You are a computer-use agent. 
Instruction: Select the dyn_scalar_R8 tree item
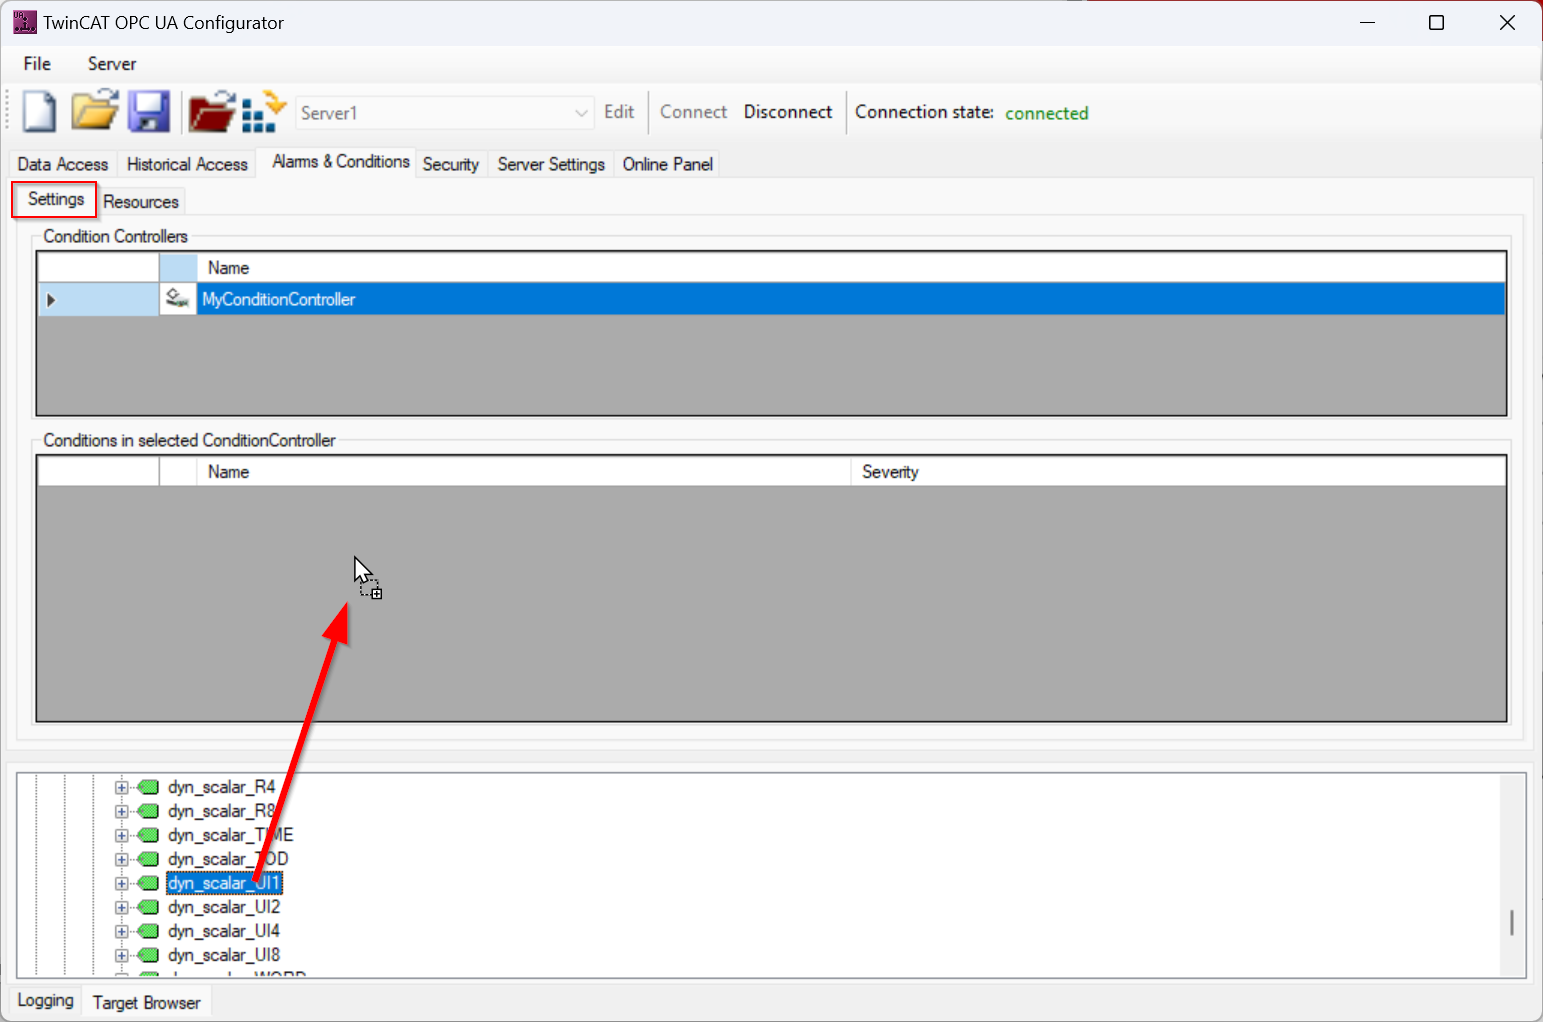(221, 811)
